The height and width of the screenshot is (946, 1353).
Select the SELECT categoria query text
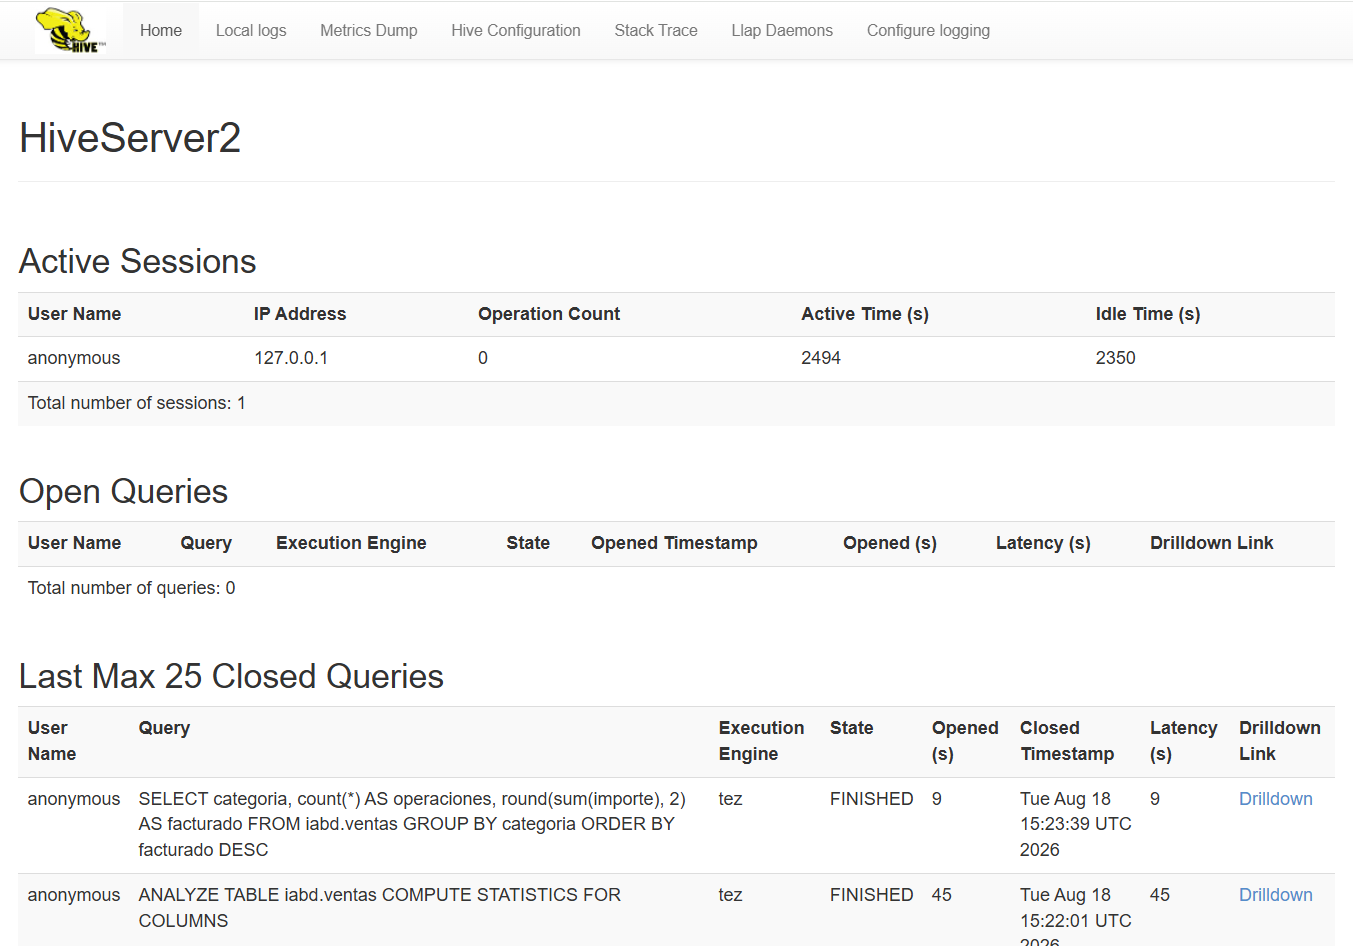pos(412,824)
